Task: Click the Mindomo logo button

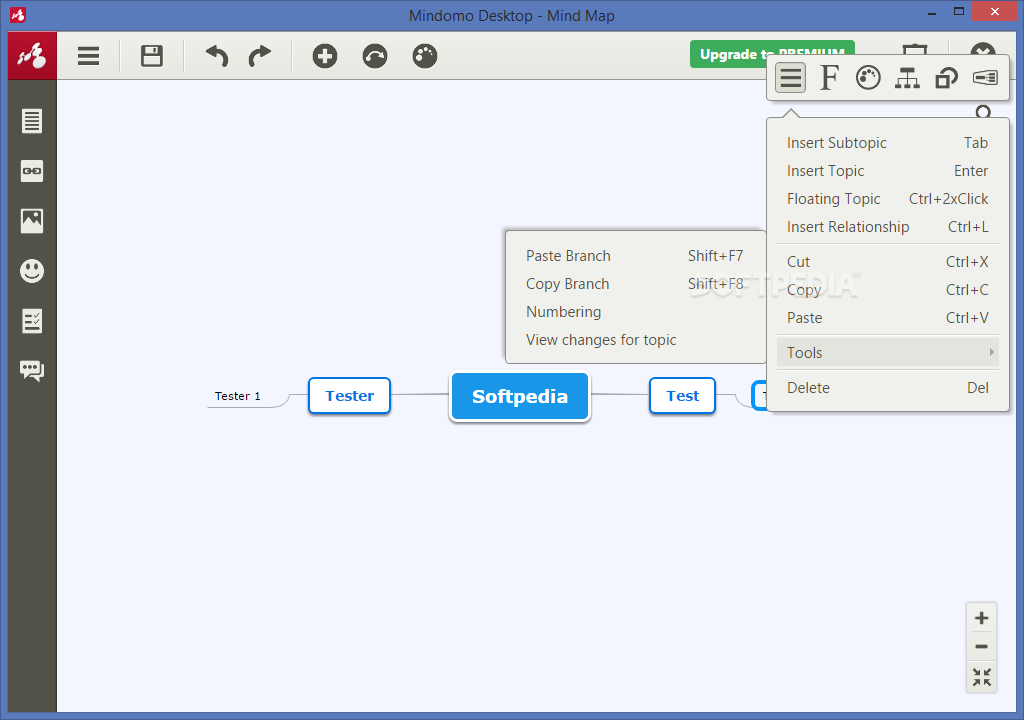Action: point(32,56)
